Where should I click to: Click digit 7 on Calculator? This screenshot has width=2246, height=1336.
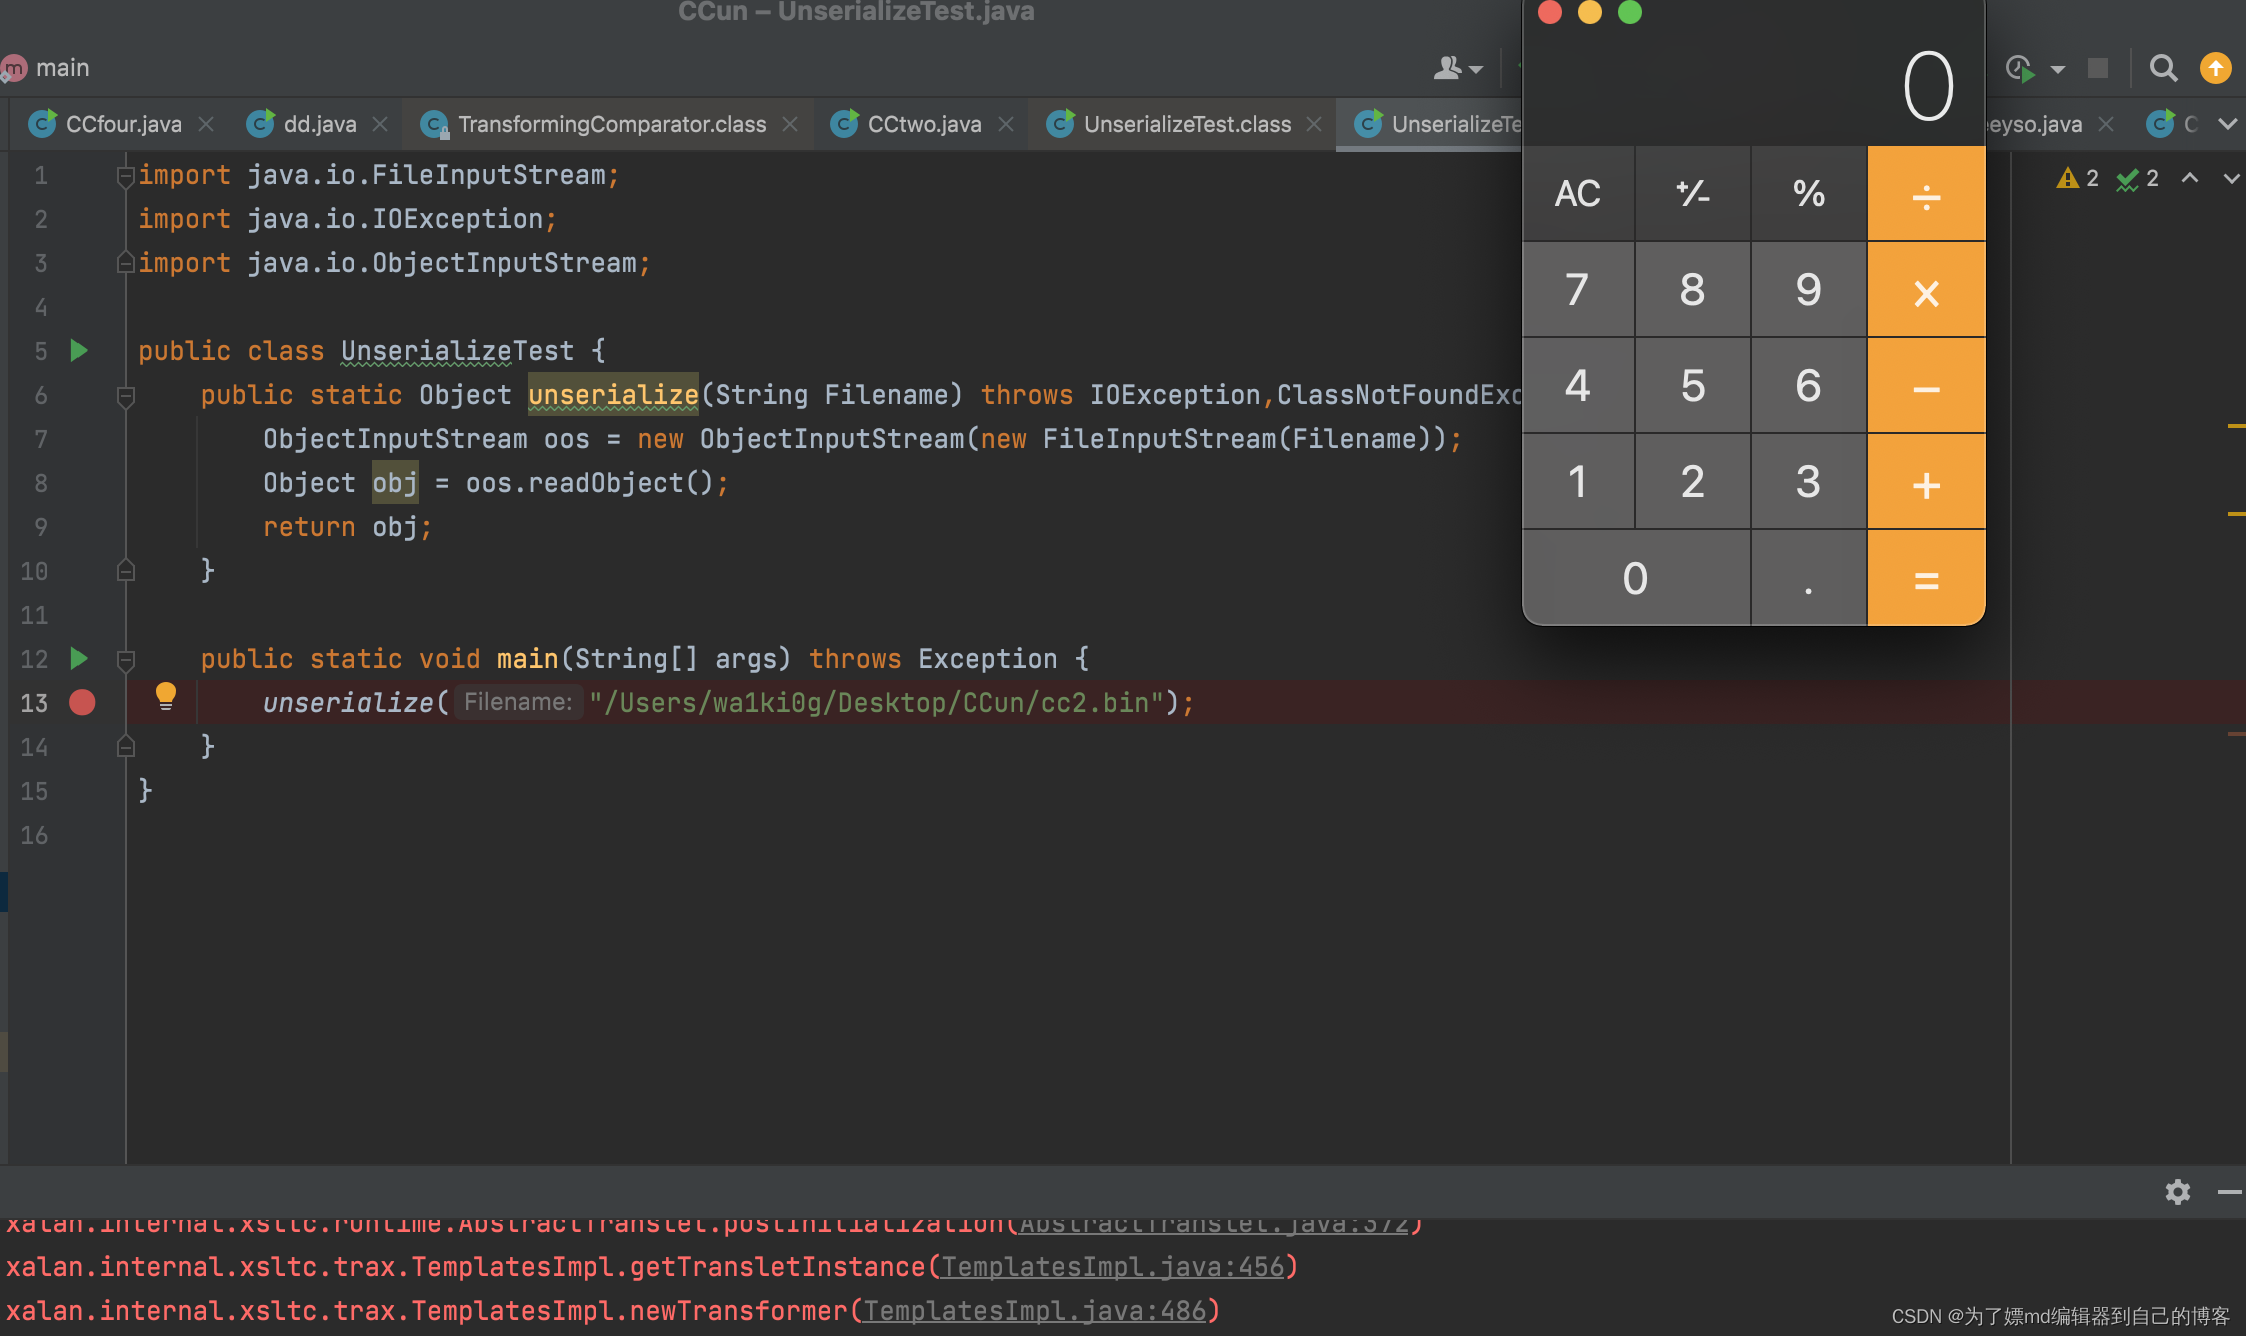point(1578,290)
